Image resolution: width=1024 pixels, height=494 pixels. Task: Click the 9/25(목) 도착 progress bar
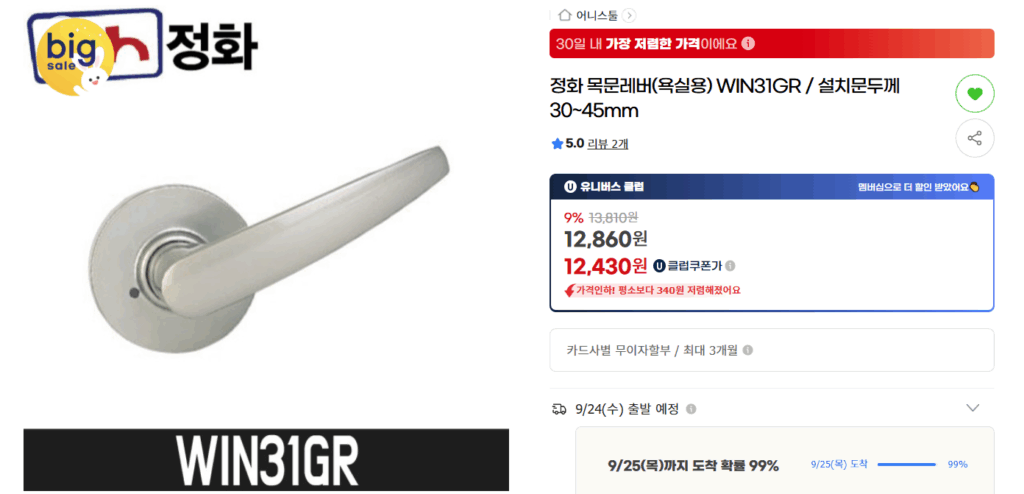906,465
